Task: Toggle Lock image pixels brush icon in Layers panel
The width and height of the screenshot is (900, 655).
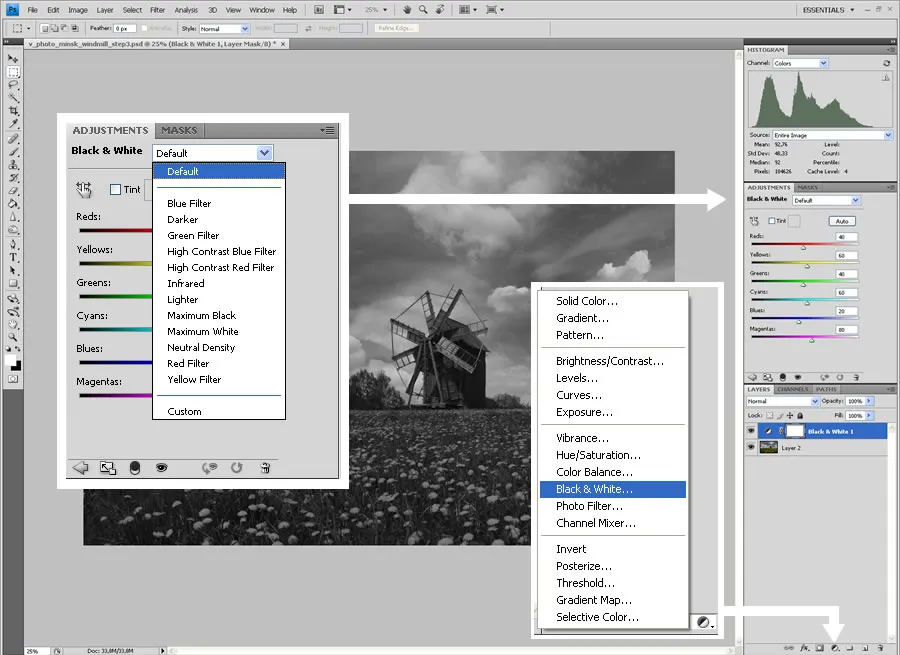Action: click(x=780, y=415)
